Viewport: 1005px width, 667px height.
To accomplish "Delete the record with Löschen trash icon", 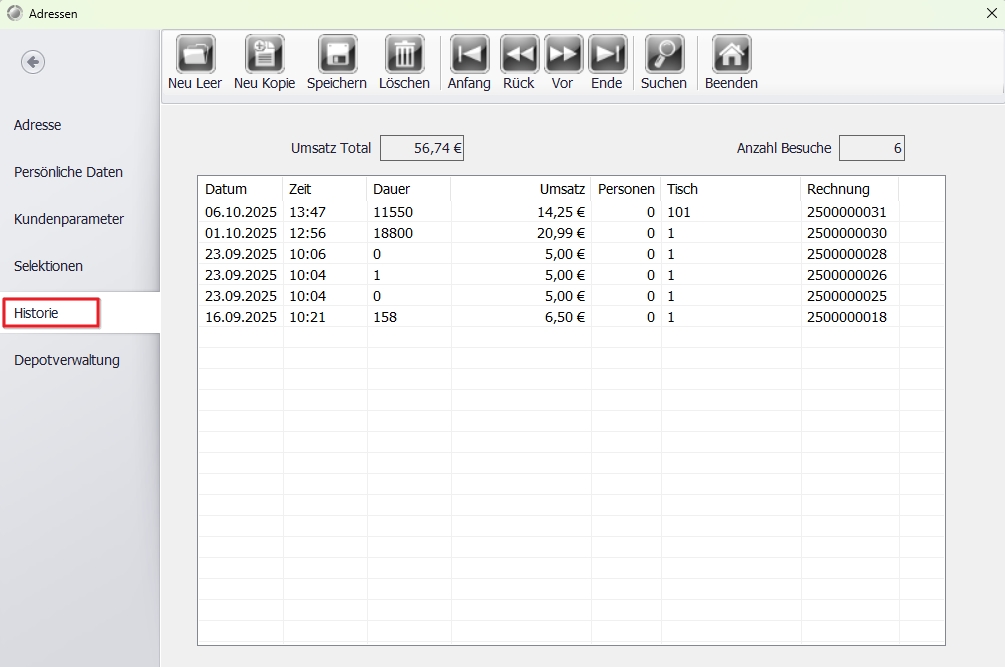I will pyautogui.click(x=404, y=54).
